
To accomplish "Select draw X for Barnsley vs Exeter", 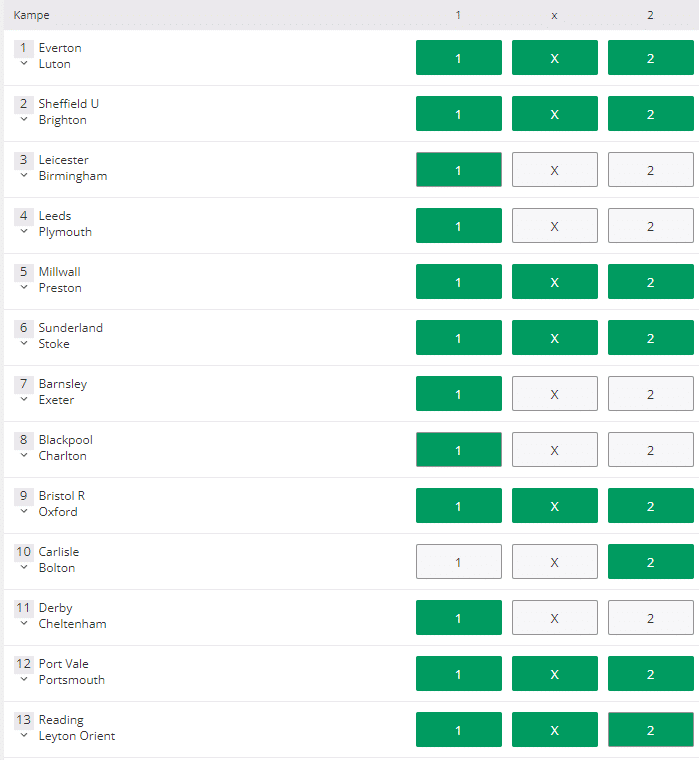I will coord(555,394).
